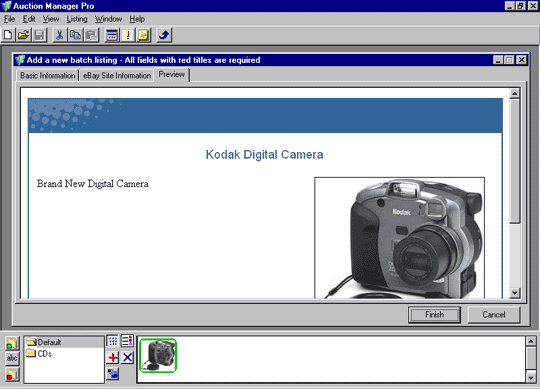Open the Help menu
540x389 pixels.
(137, 19)
